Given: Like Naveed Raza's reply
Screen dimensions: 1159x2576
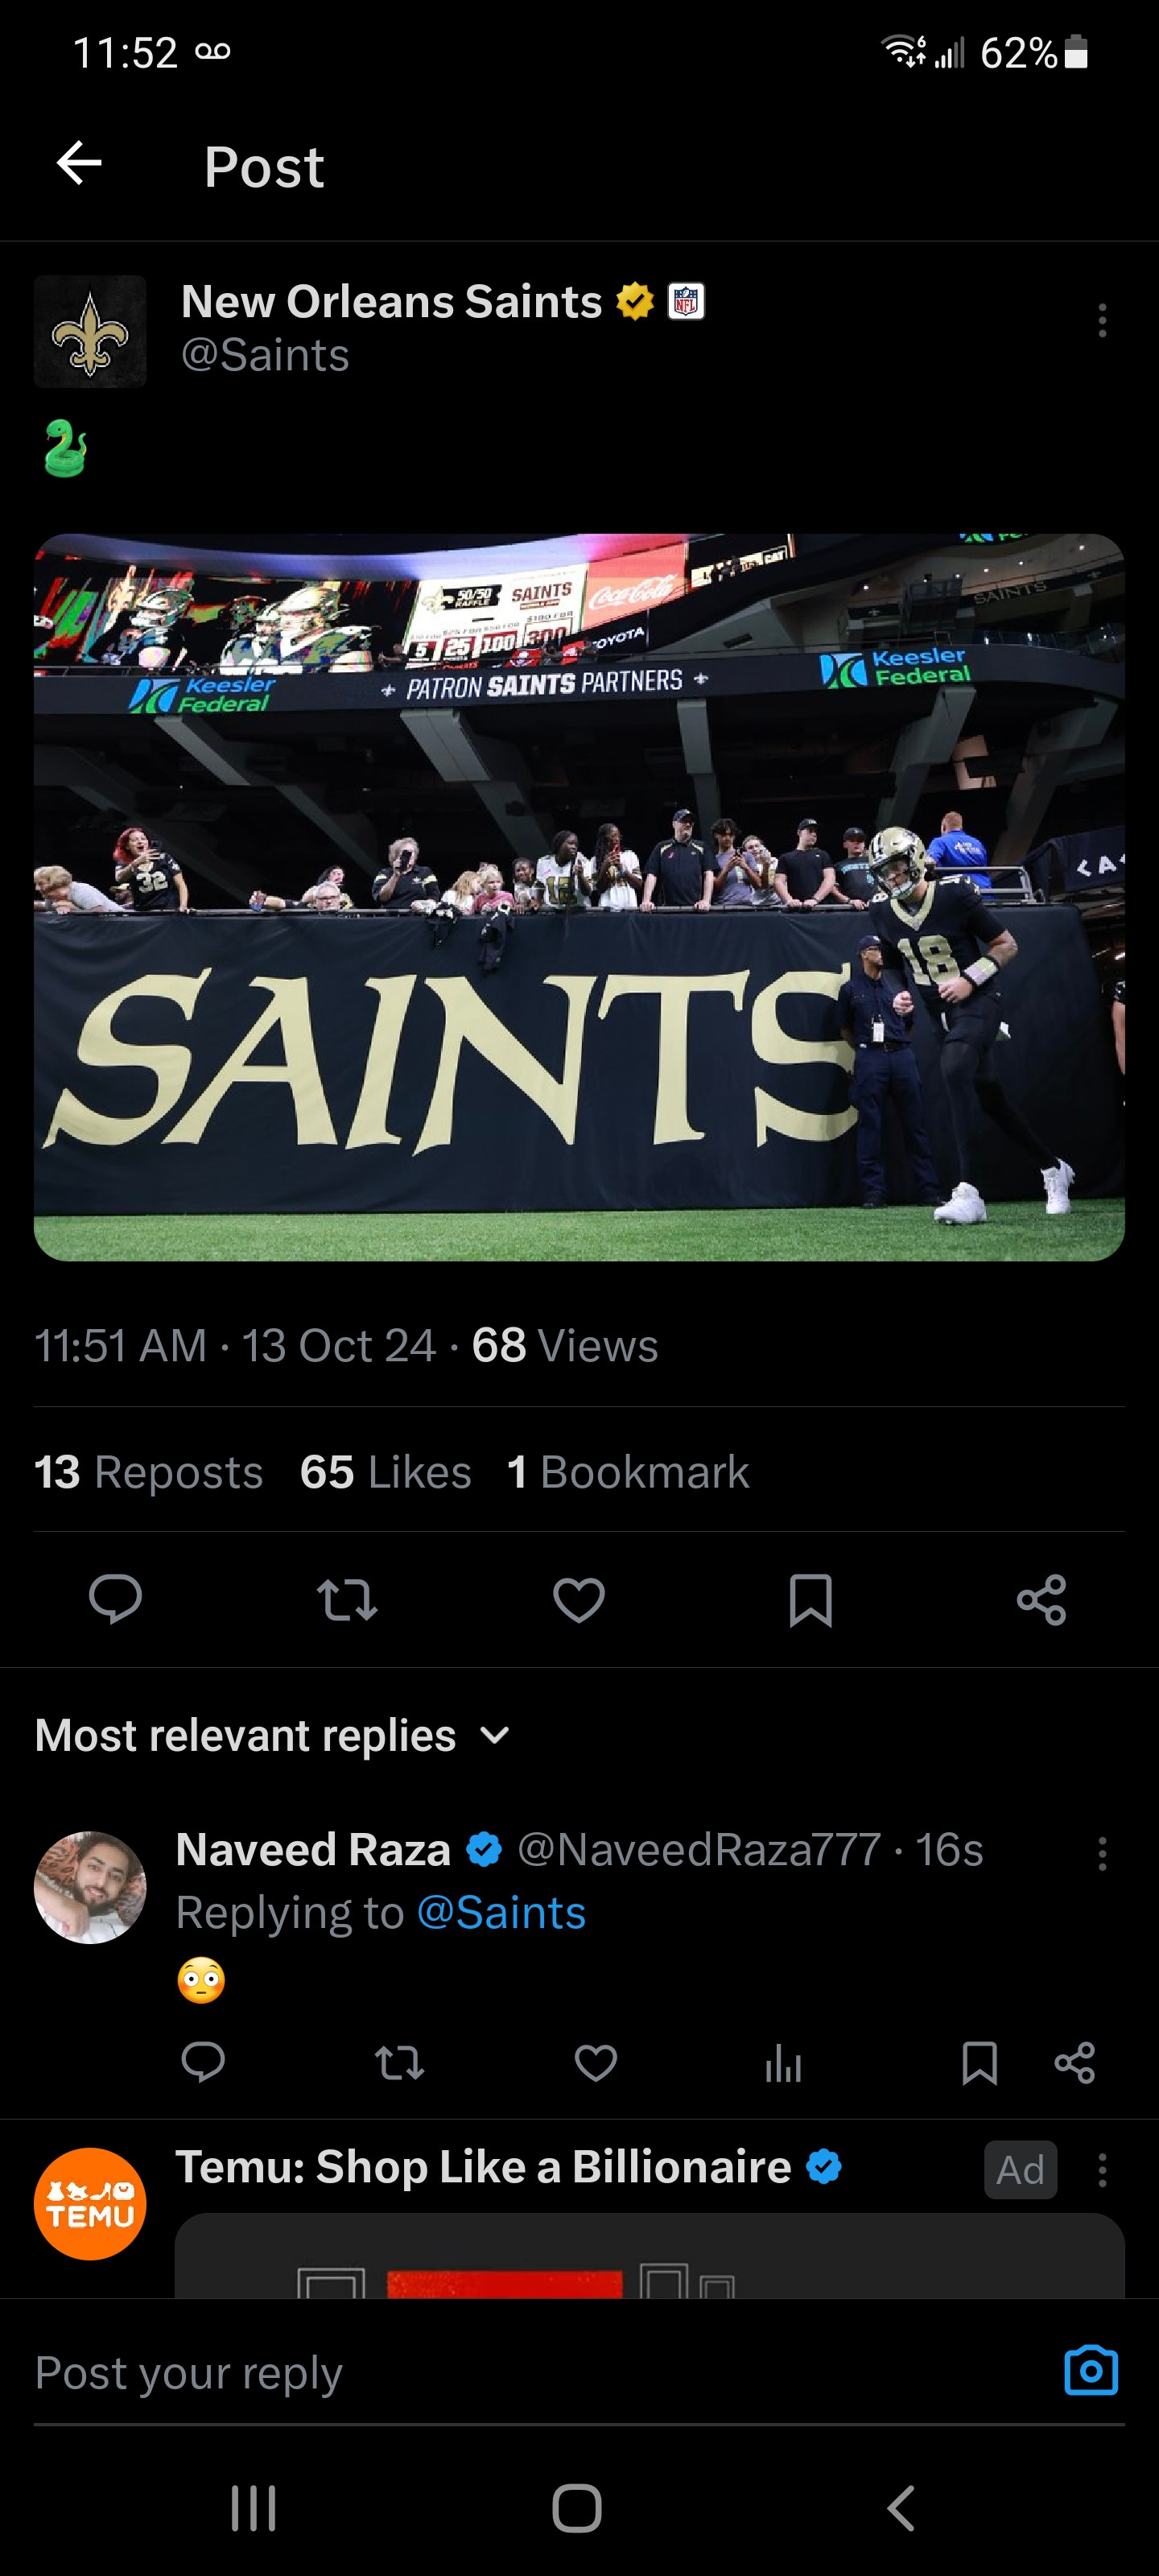Looking at the screenshot, I should pyautogui.click(x=596, y=2062).
